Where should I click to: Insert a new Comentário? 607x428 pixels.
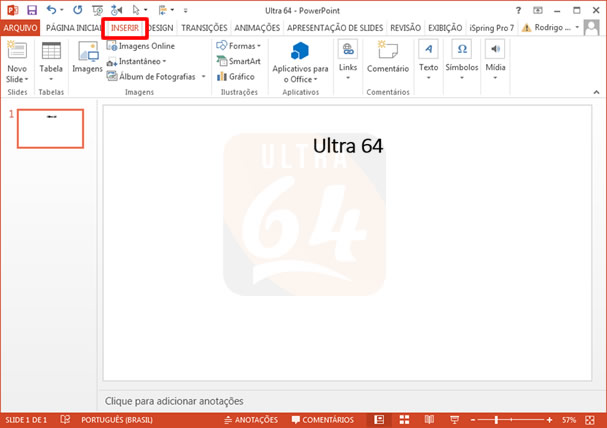coord(388,57)
